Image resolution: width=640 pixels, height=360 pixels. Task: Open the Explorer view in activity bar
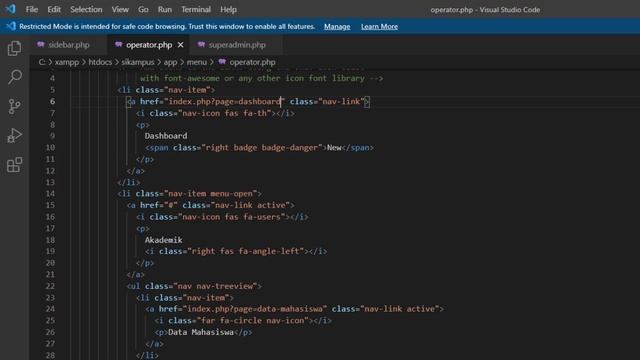pos(14,48)
